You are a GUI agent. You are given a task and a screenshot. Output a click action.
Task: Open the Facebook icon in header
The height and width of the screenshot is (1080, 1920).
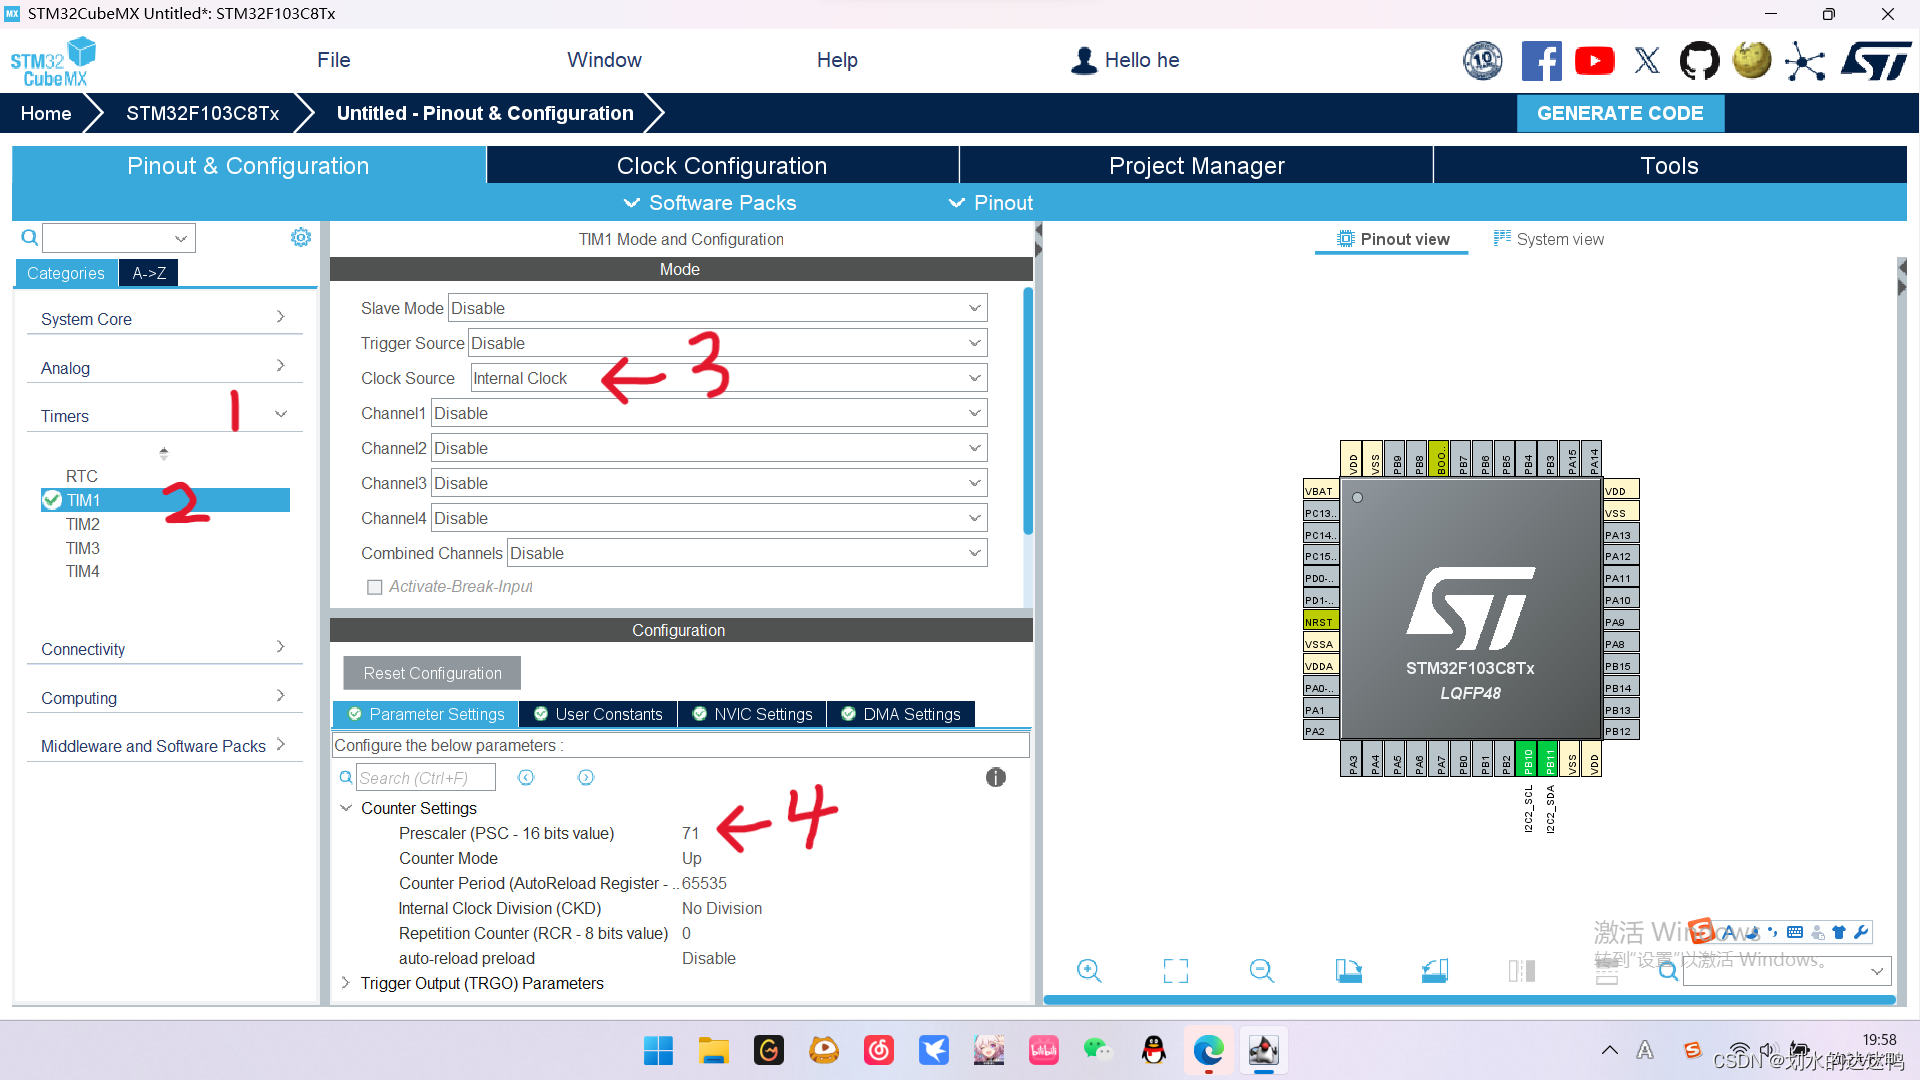[1541, 61]
